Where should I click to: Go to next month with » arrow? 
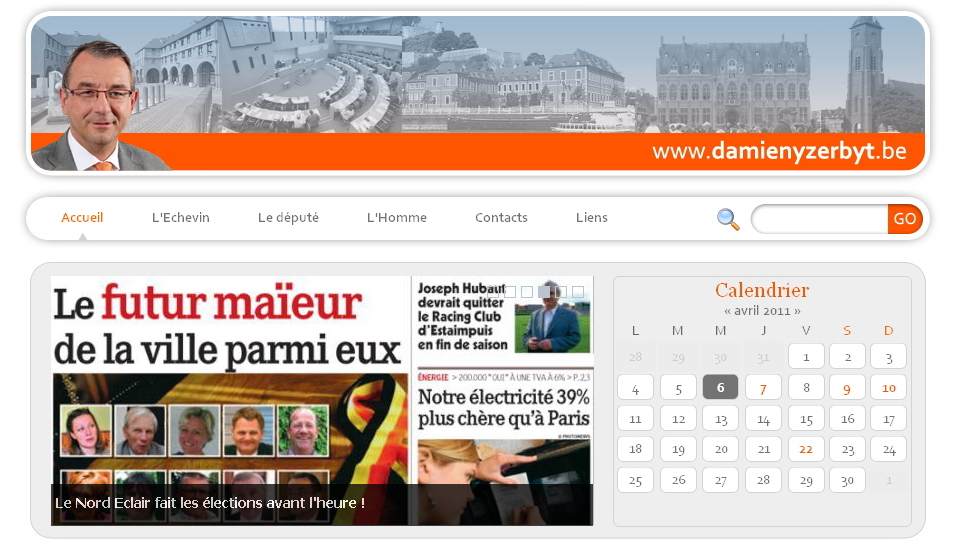[x=797, y=311]
